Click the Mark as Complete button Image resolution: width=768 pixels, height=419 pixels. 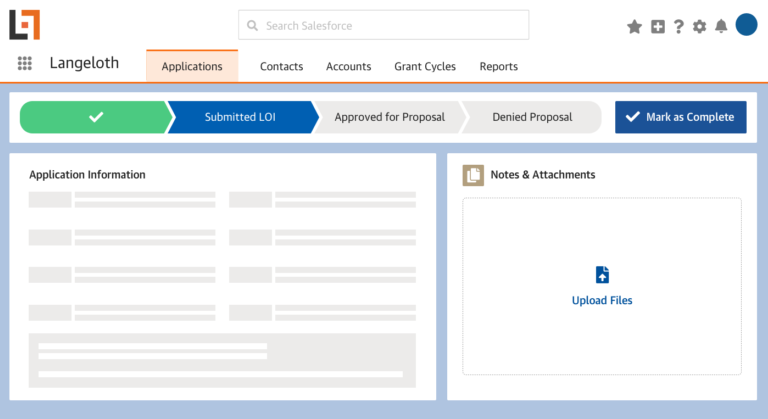tap(681, 117)
